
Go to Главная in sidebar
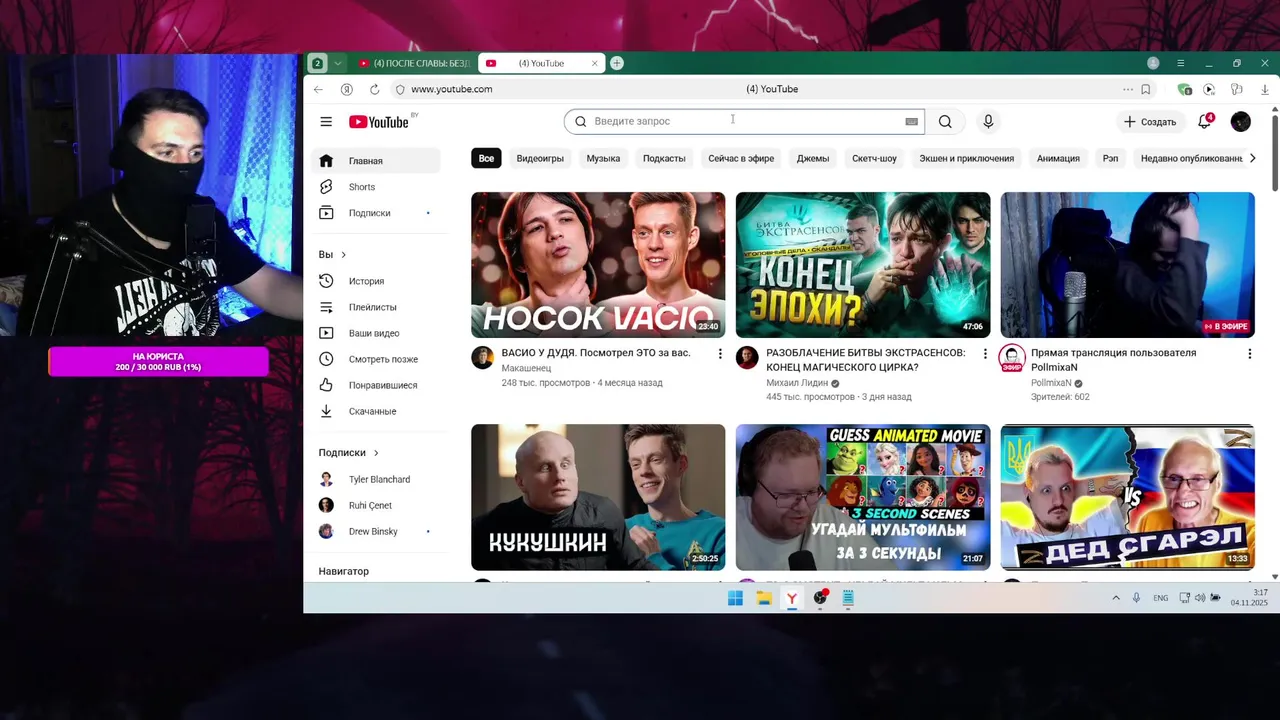(376, 161)
